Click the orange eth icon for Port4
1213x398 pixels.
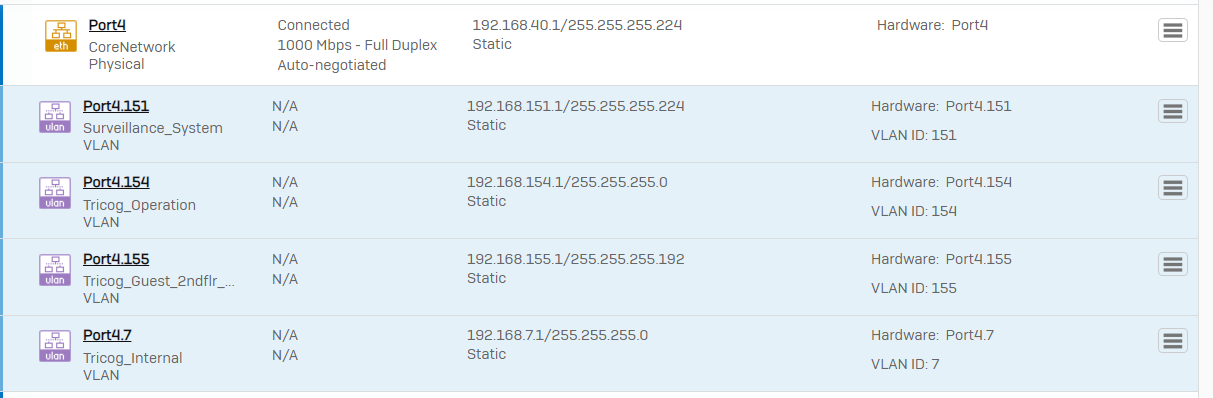61,35
